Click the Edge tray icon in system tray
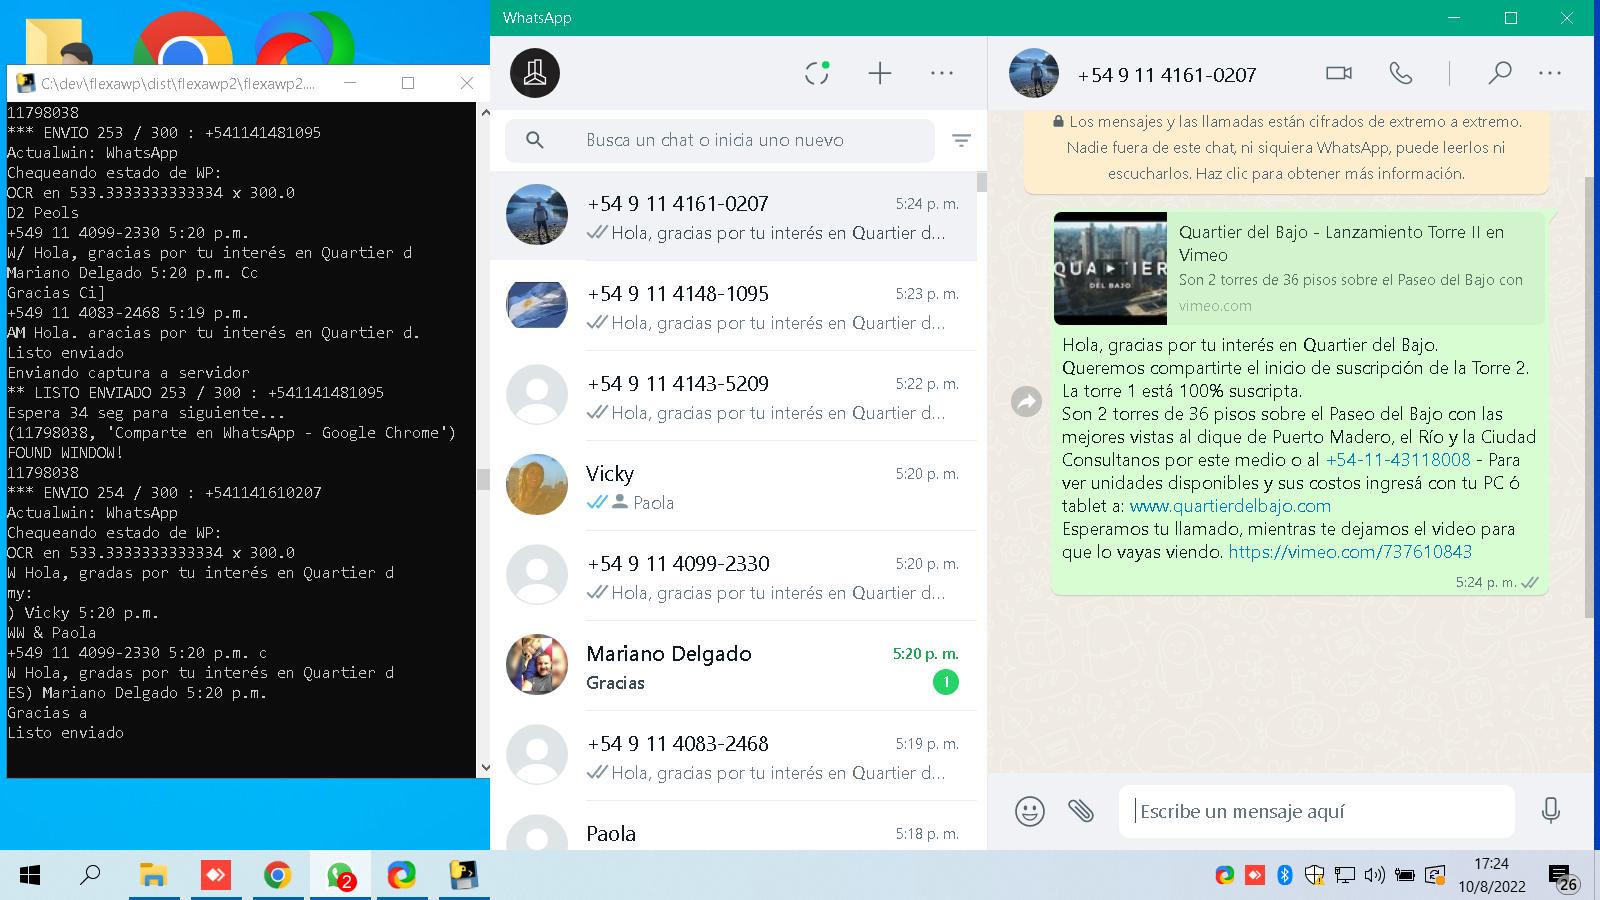 pyautogui.click(x=1225, y=876)
